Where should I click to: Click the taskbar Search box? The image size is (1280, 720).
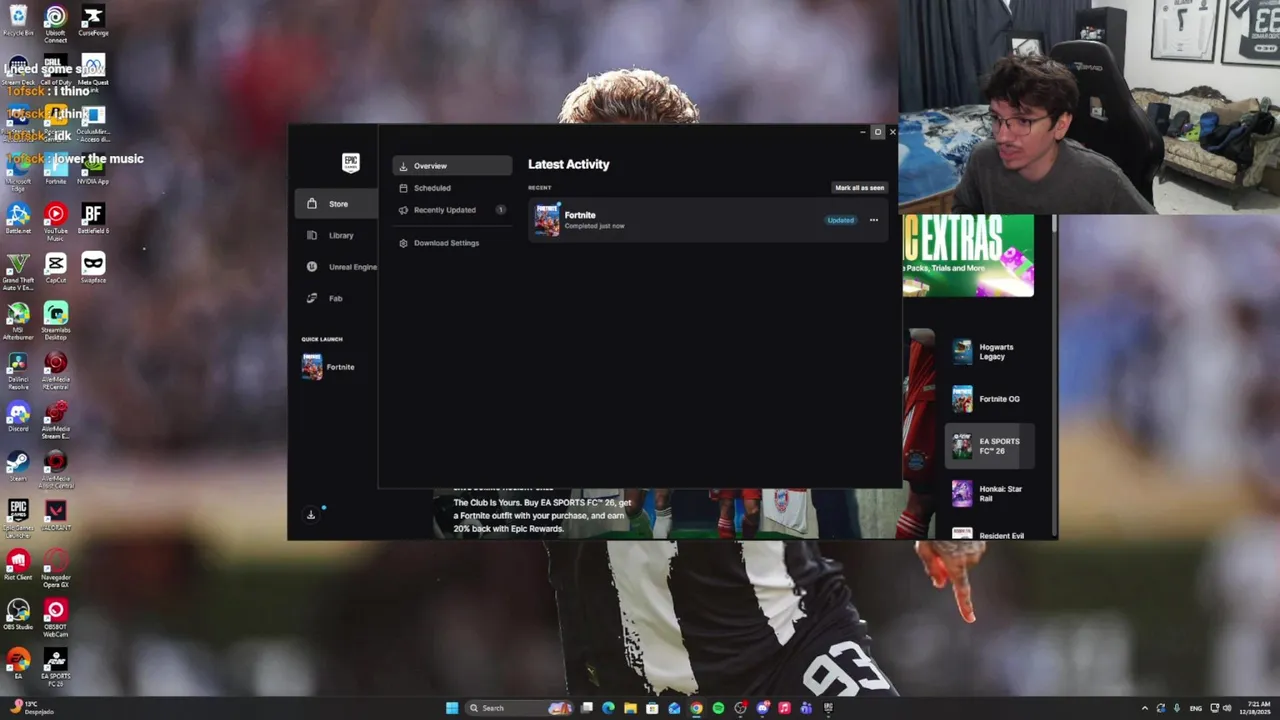[520, 708]
